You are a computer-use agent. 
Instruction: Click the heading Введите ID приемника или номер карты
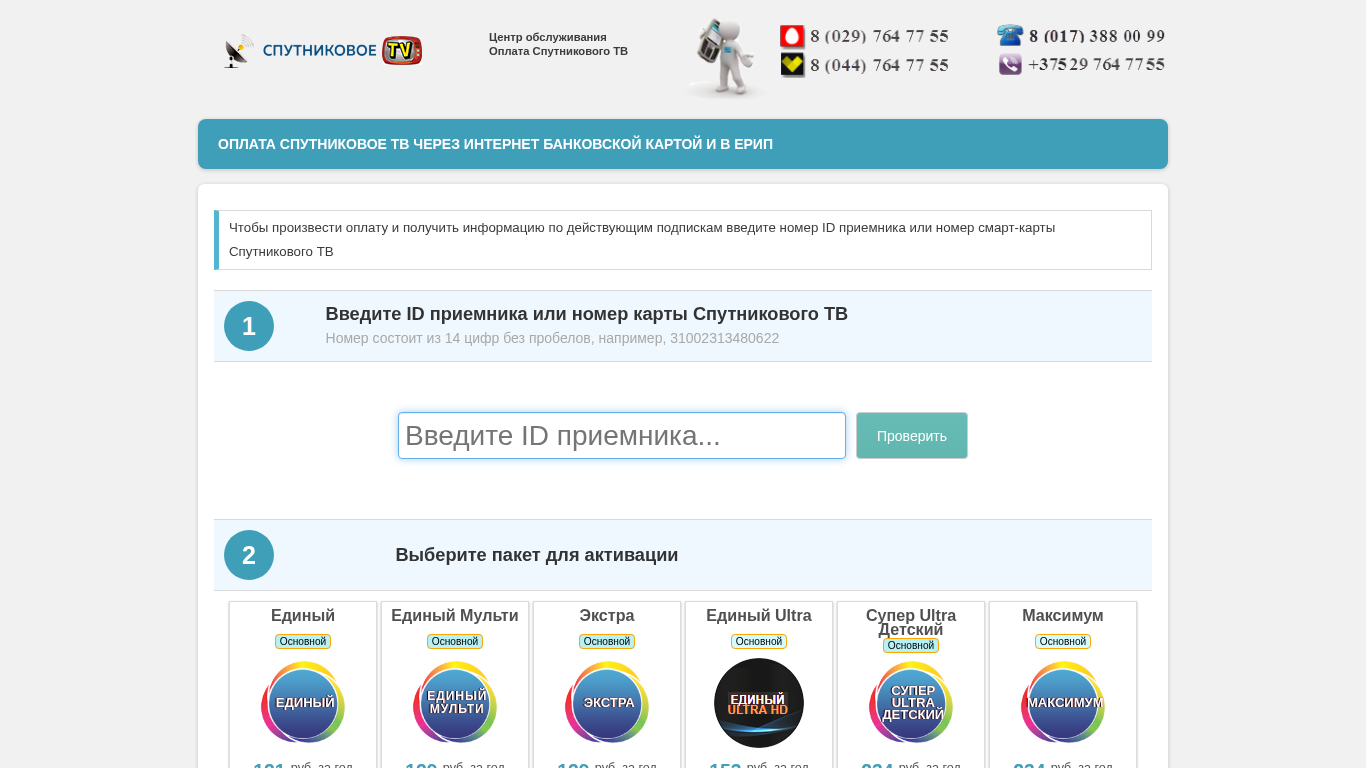pyautogui.click(x=587, y=314)
